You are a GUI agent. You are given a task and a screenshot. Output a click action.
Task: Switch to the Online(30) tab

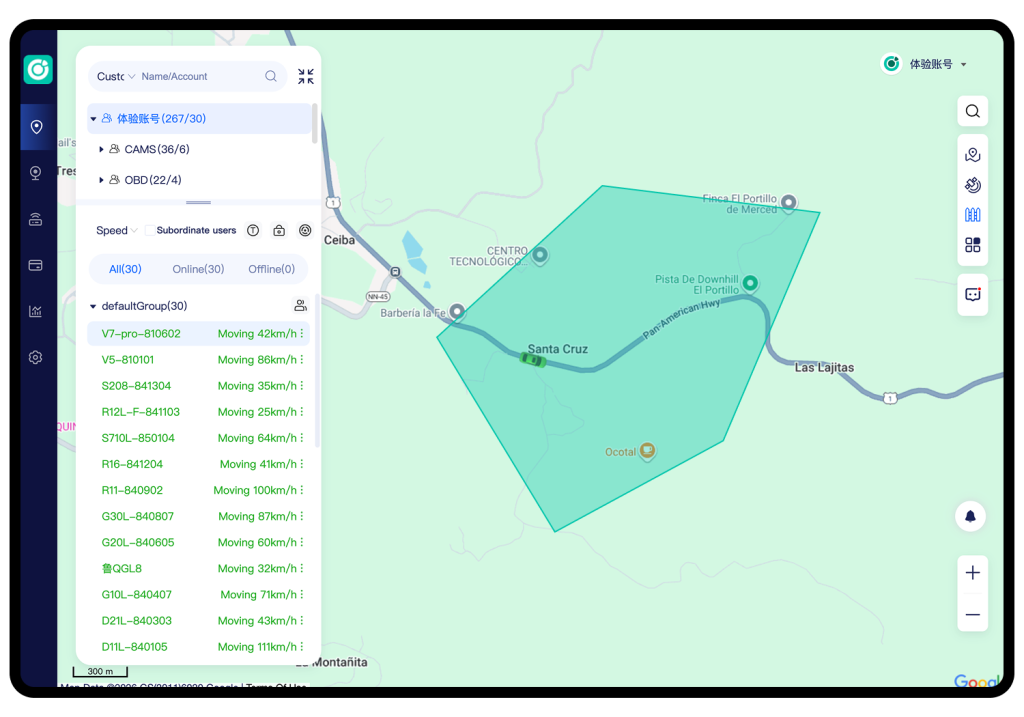[x=198, y=269]
